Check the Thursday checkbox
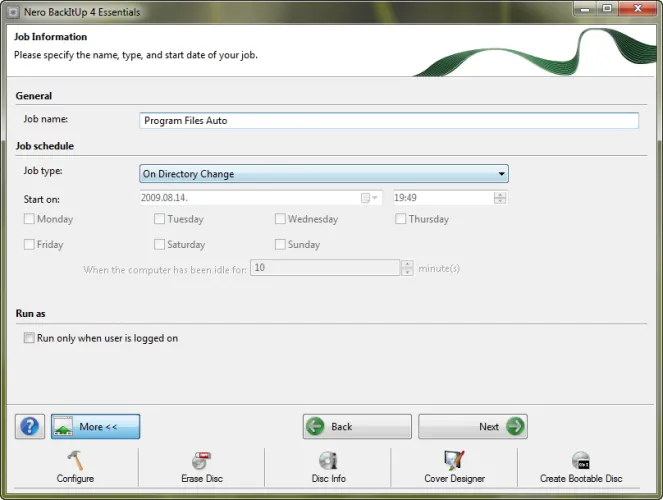The image size is (663, 500). point(400,219)
